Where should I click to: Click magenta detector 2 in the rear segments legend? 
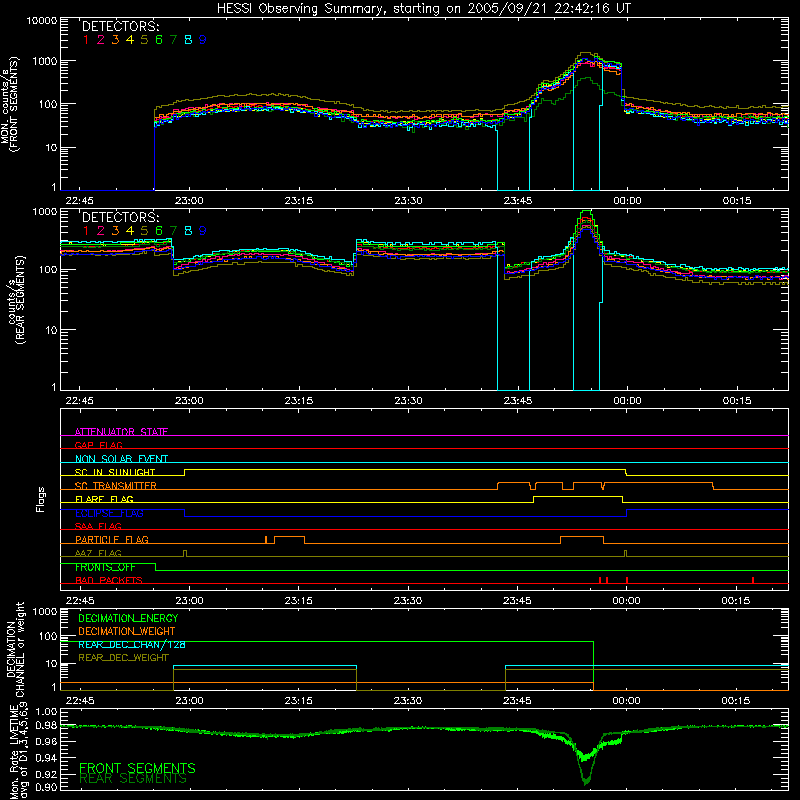click(101, 231)
